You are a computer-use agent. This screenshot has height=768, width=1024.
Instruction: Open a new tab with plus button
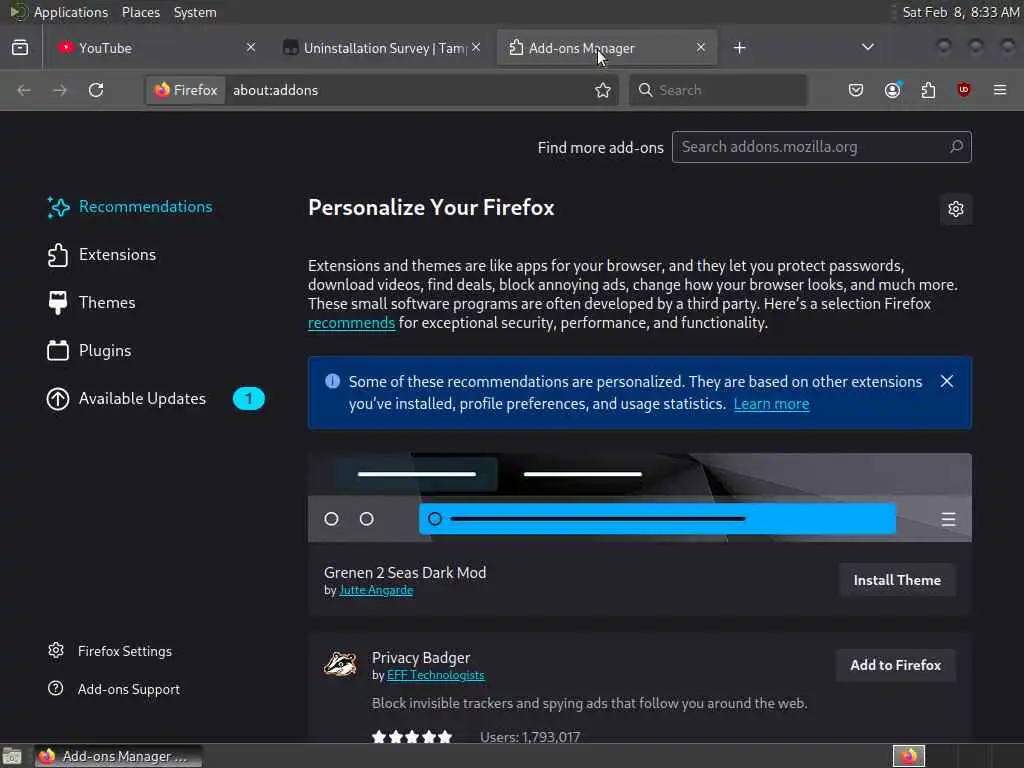click(739, 48)
